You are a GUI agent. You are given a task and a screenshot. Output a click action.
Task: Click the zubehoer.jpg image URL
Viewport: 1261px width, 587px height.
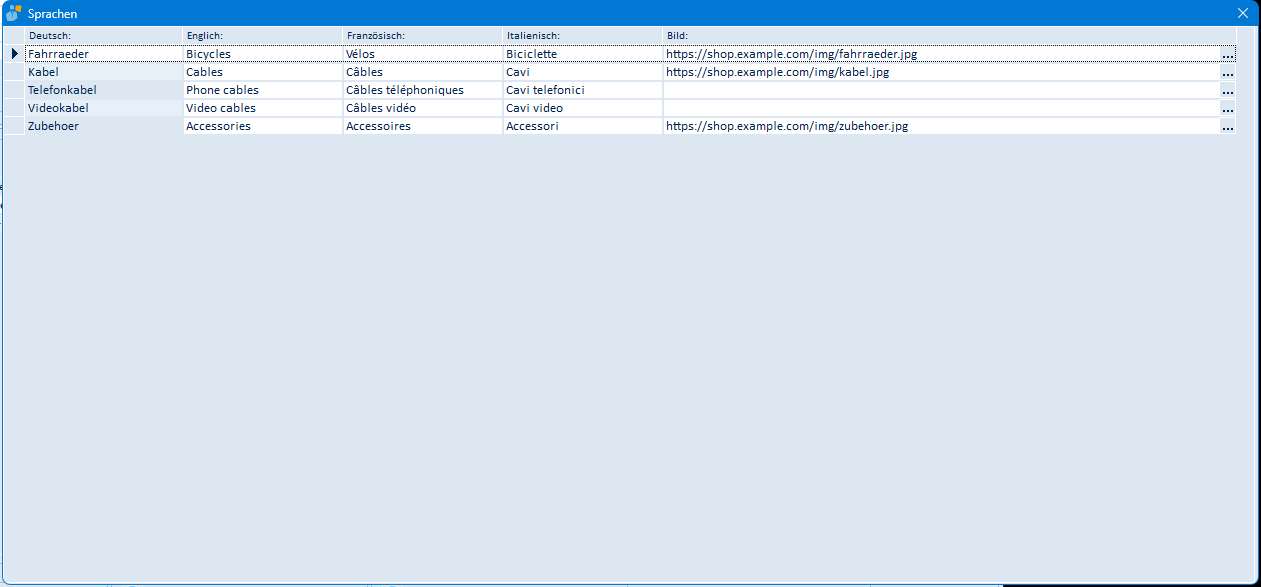(787, 126)
